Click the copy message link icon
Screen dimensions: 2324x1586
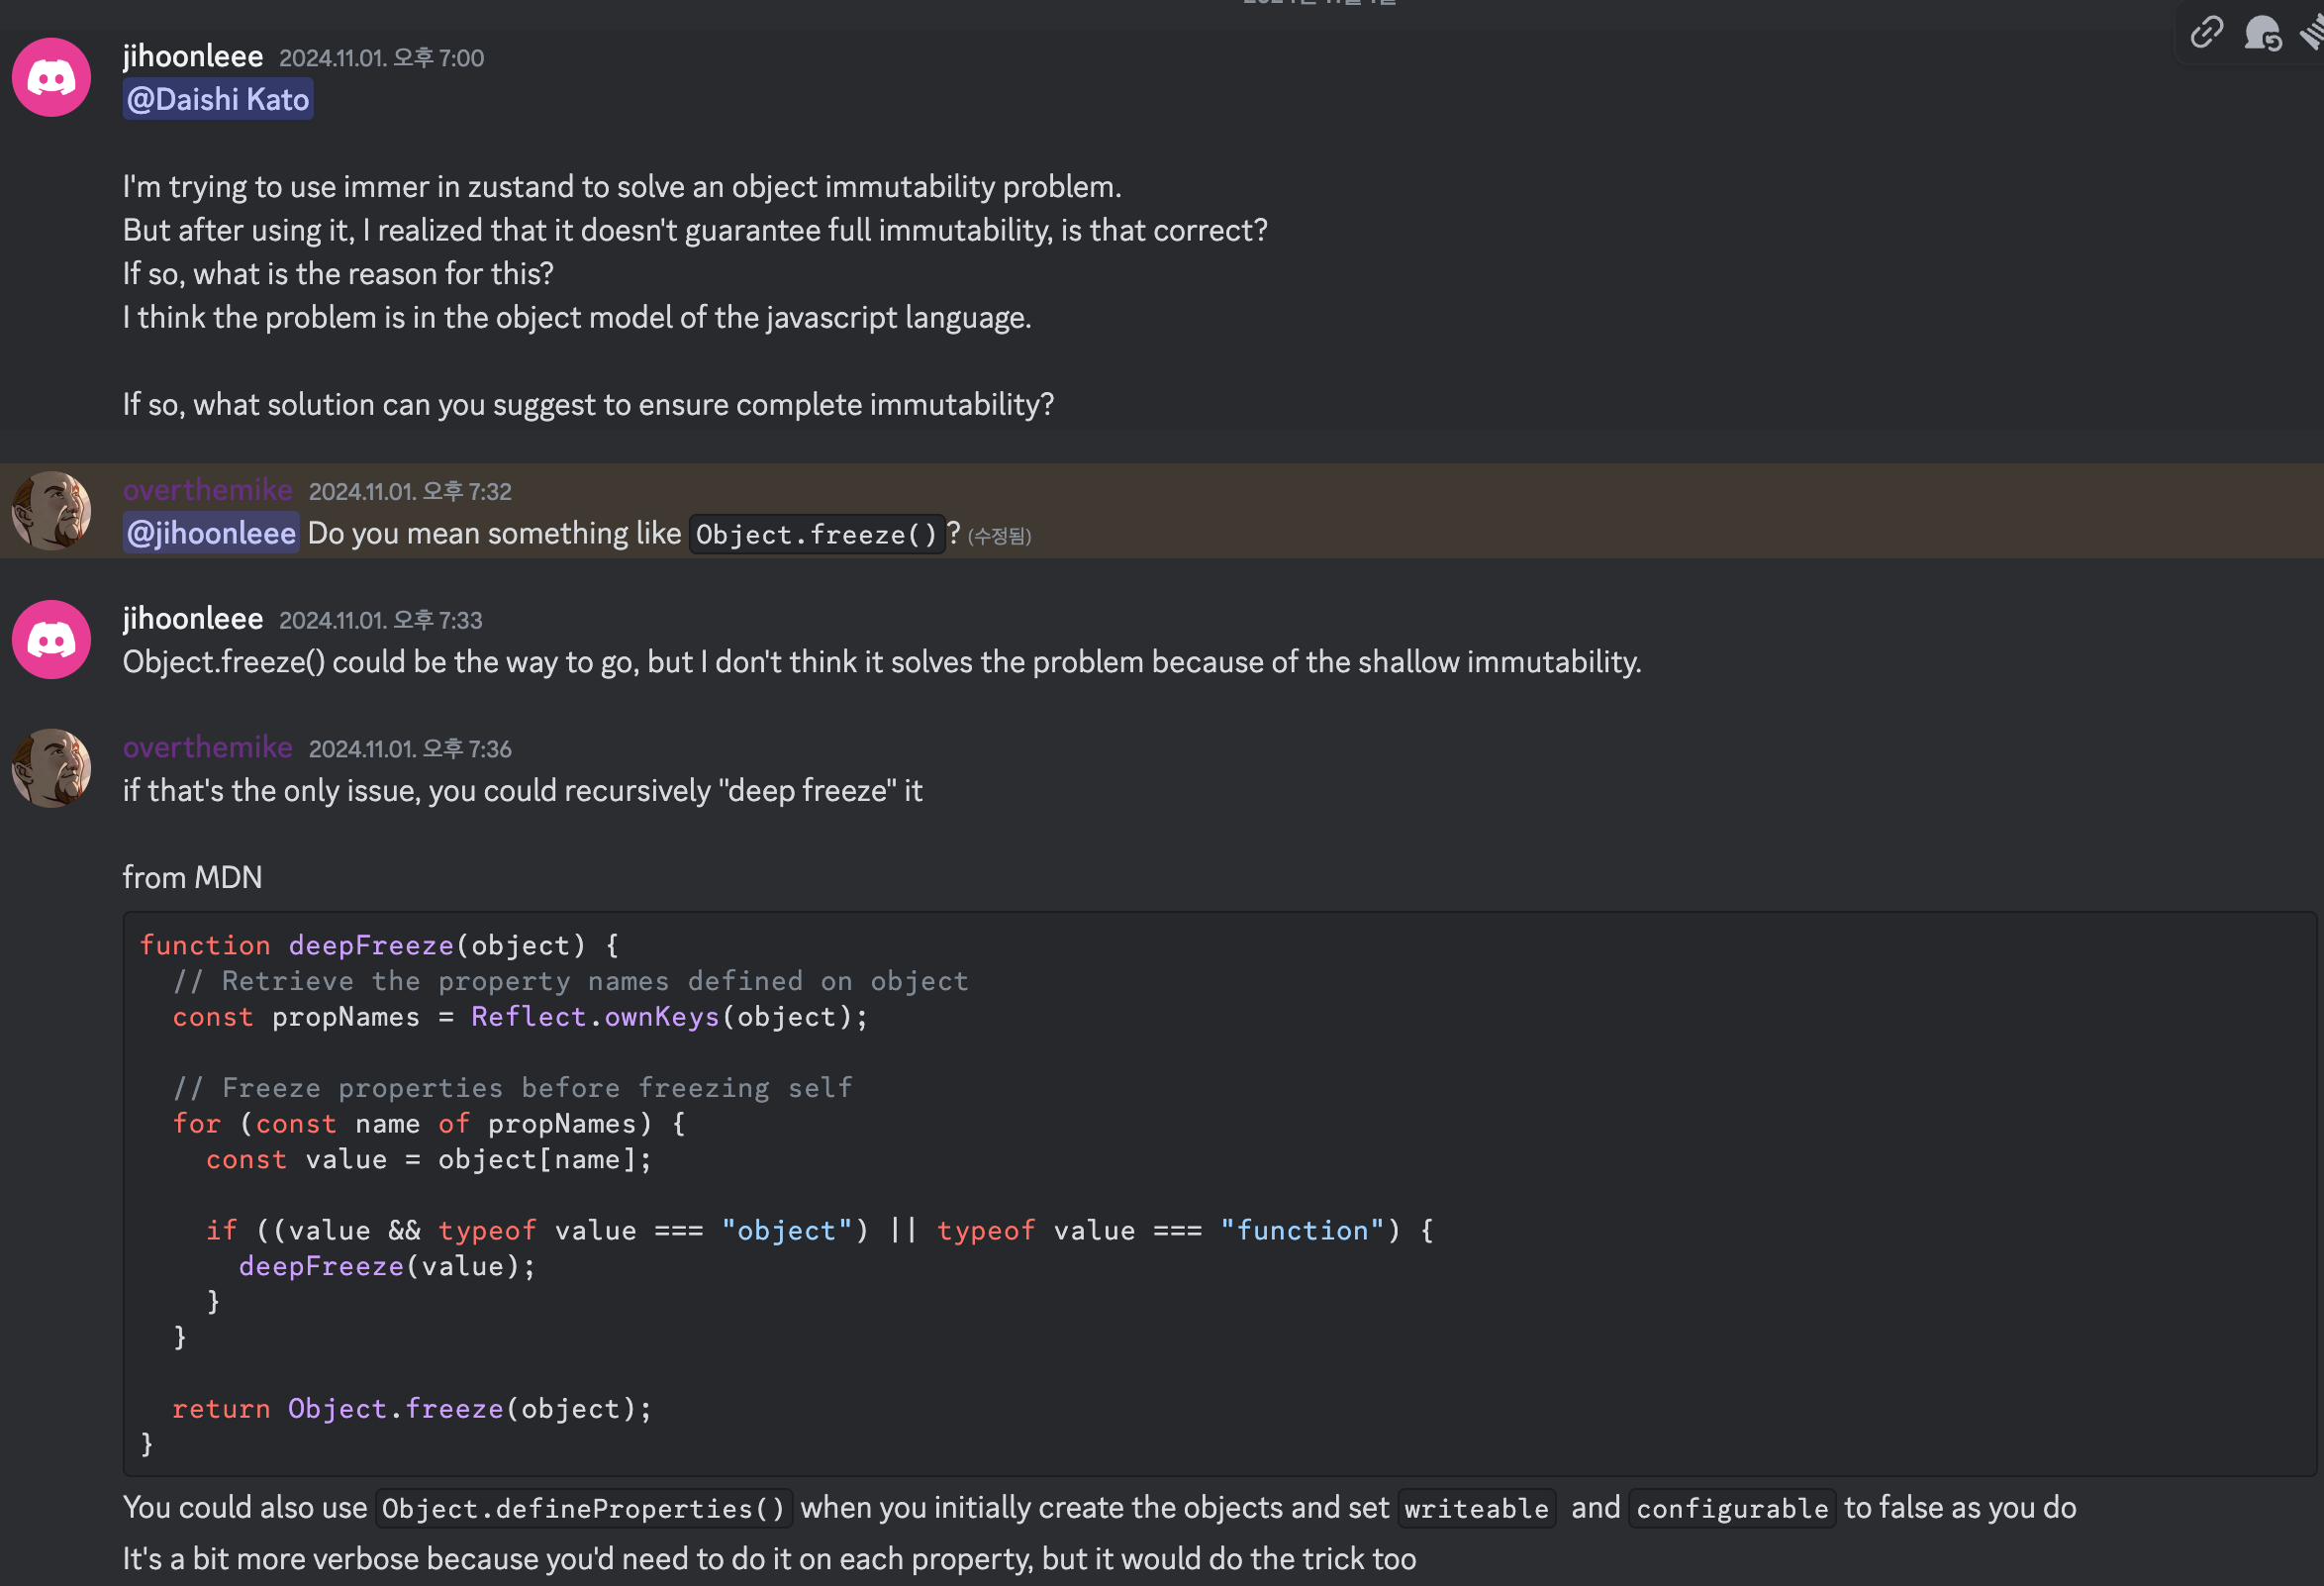(2206, 33)
